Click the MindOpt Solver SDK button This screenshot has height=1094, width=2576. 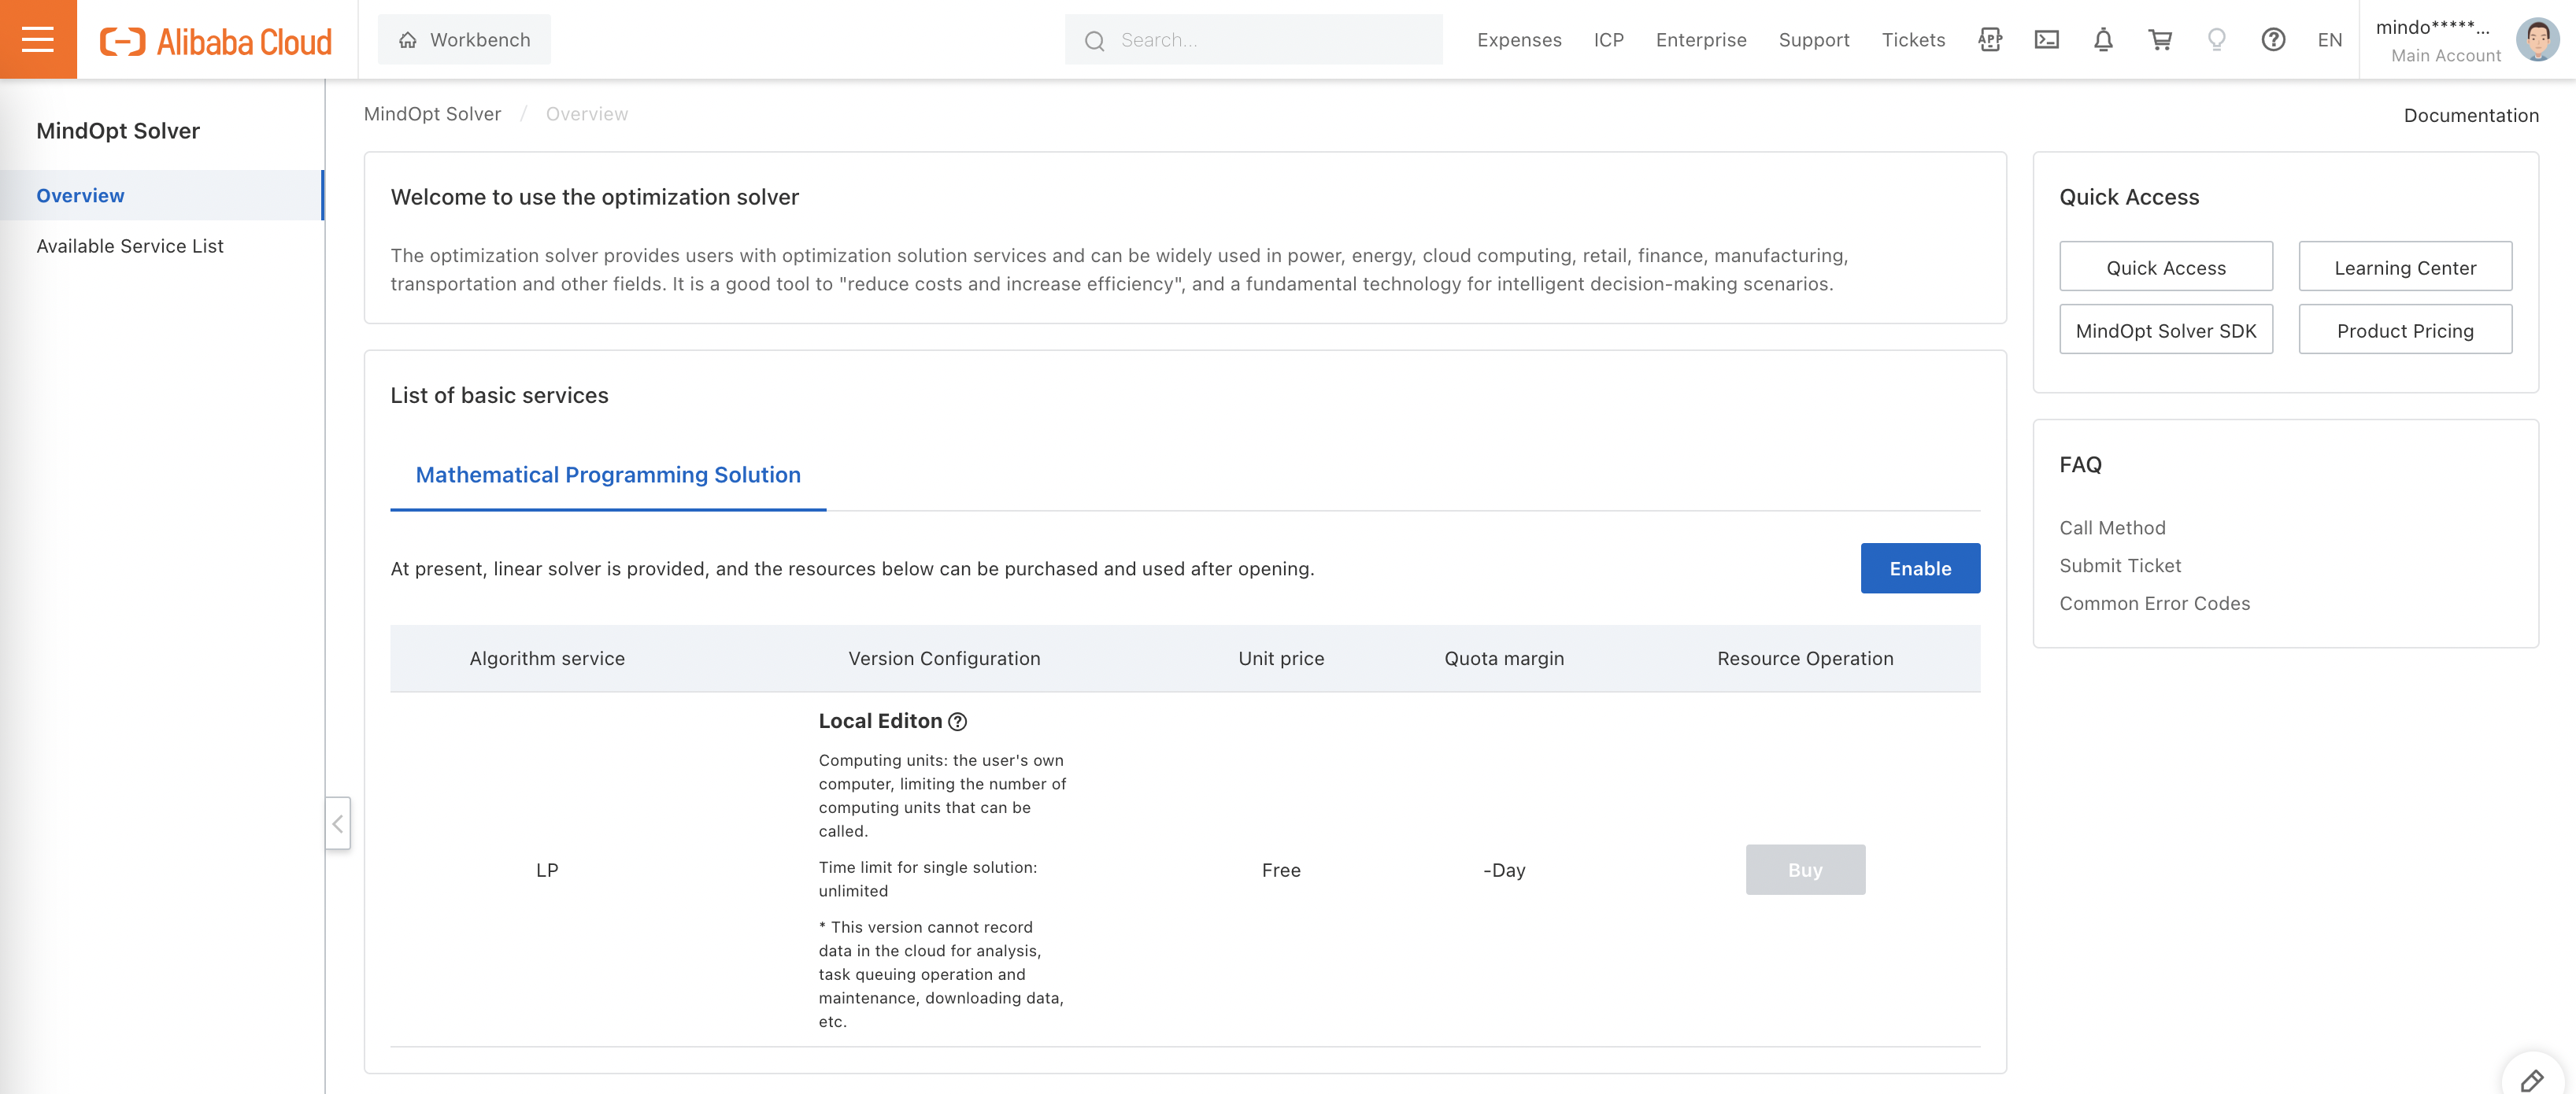click(2165, 328)
